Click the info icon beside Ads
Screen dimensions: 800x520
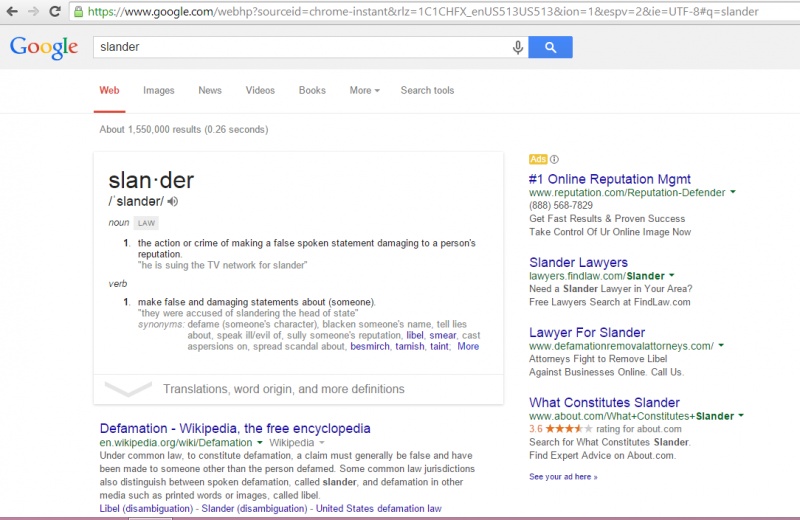click(555, 159)
